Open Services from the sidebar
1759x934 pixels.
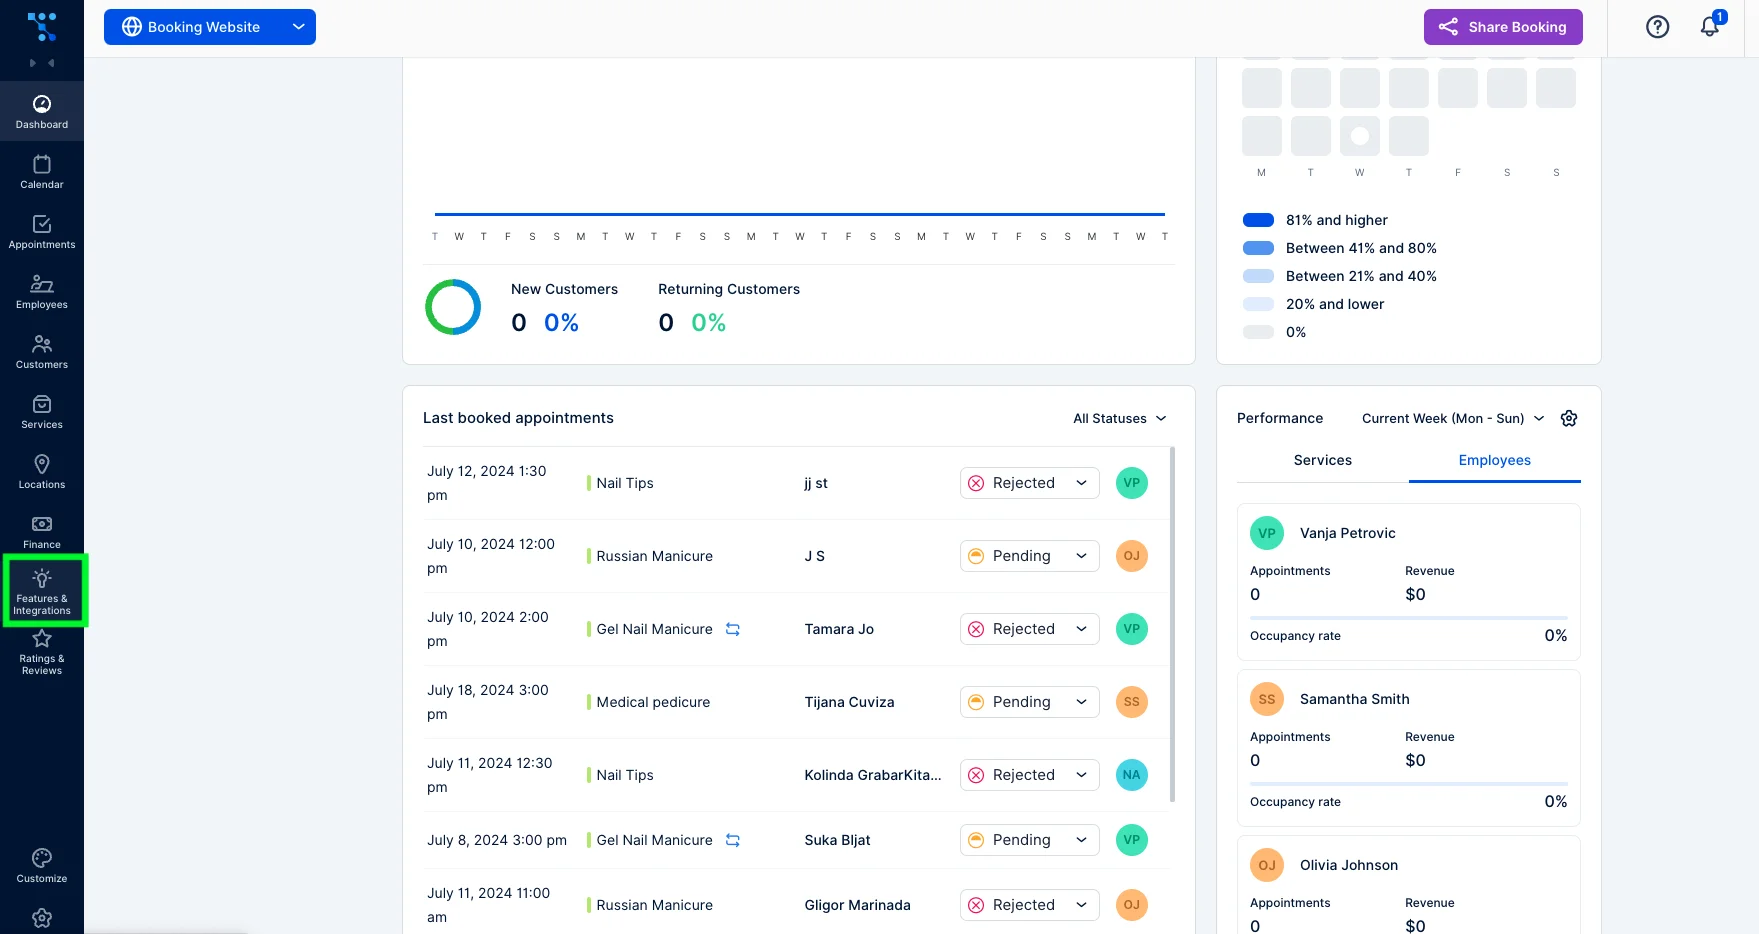pyautogui.click(x=42, y=411)
